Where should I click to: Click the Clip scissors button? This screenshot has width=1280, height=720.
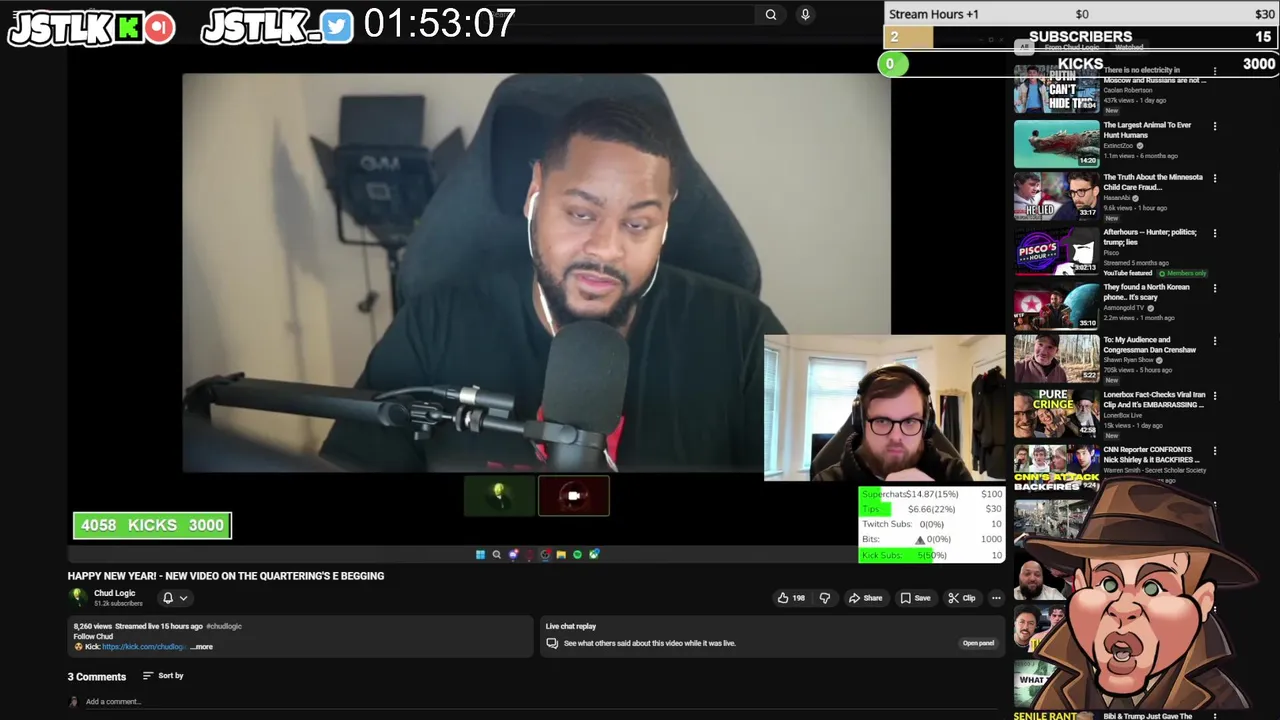point(962,598)
